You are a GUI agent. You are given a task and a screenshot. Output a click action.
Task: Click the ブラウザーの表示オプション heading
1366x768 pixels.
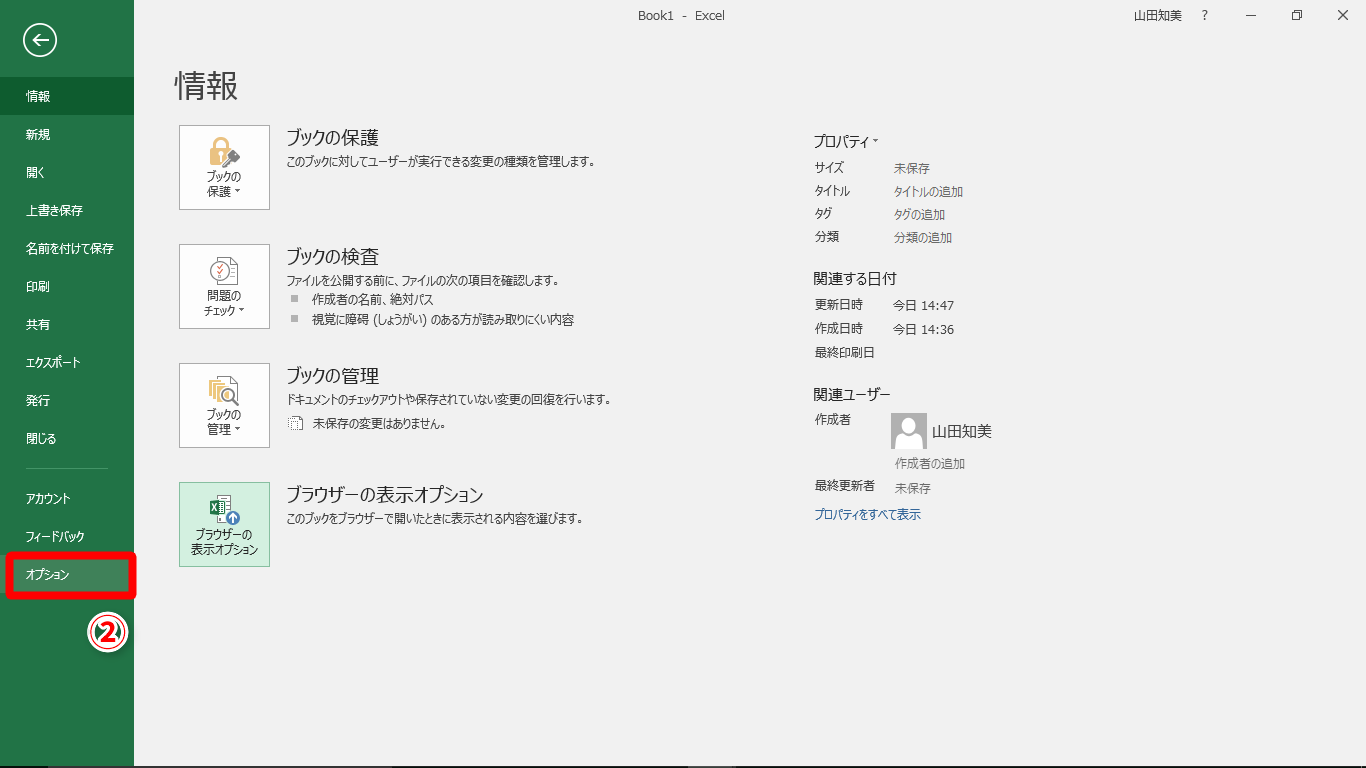click(x=385, y=495)
